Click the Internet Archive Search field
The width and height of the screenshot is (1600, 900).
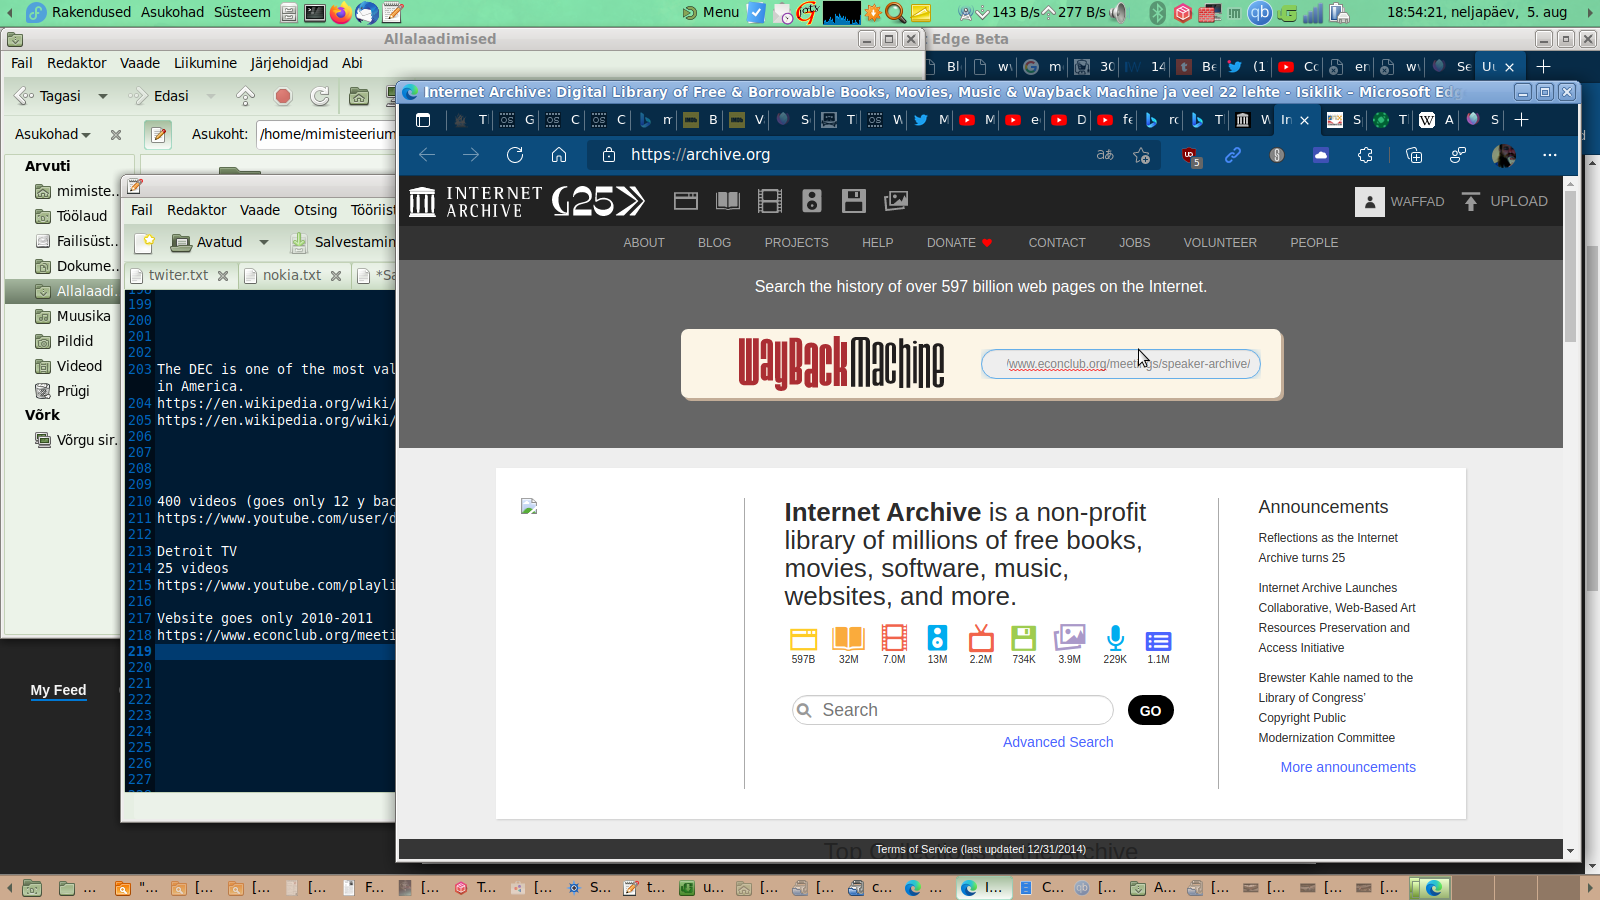953,710
